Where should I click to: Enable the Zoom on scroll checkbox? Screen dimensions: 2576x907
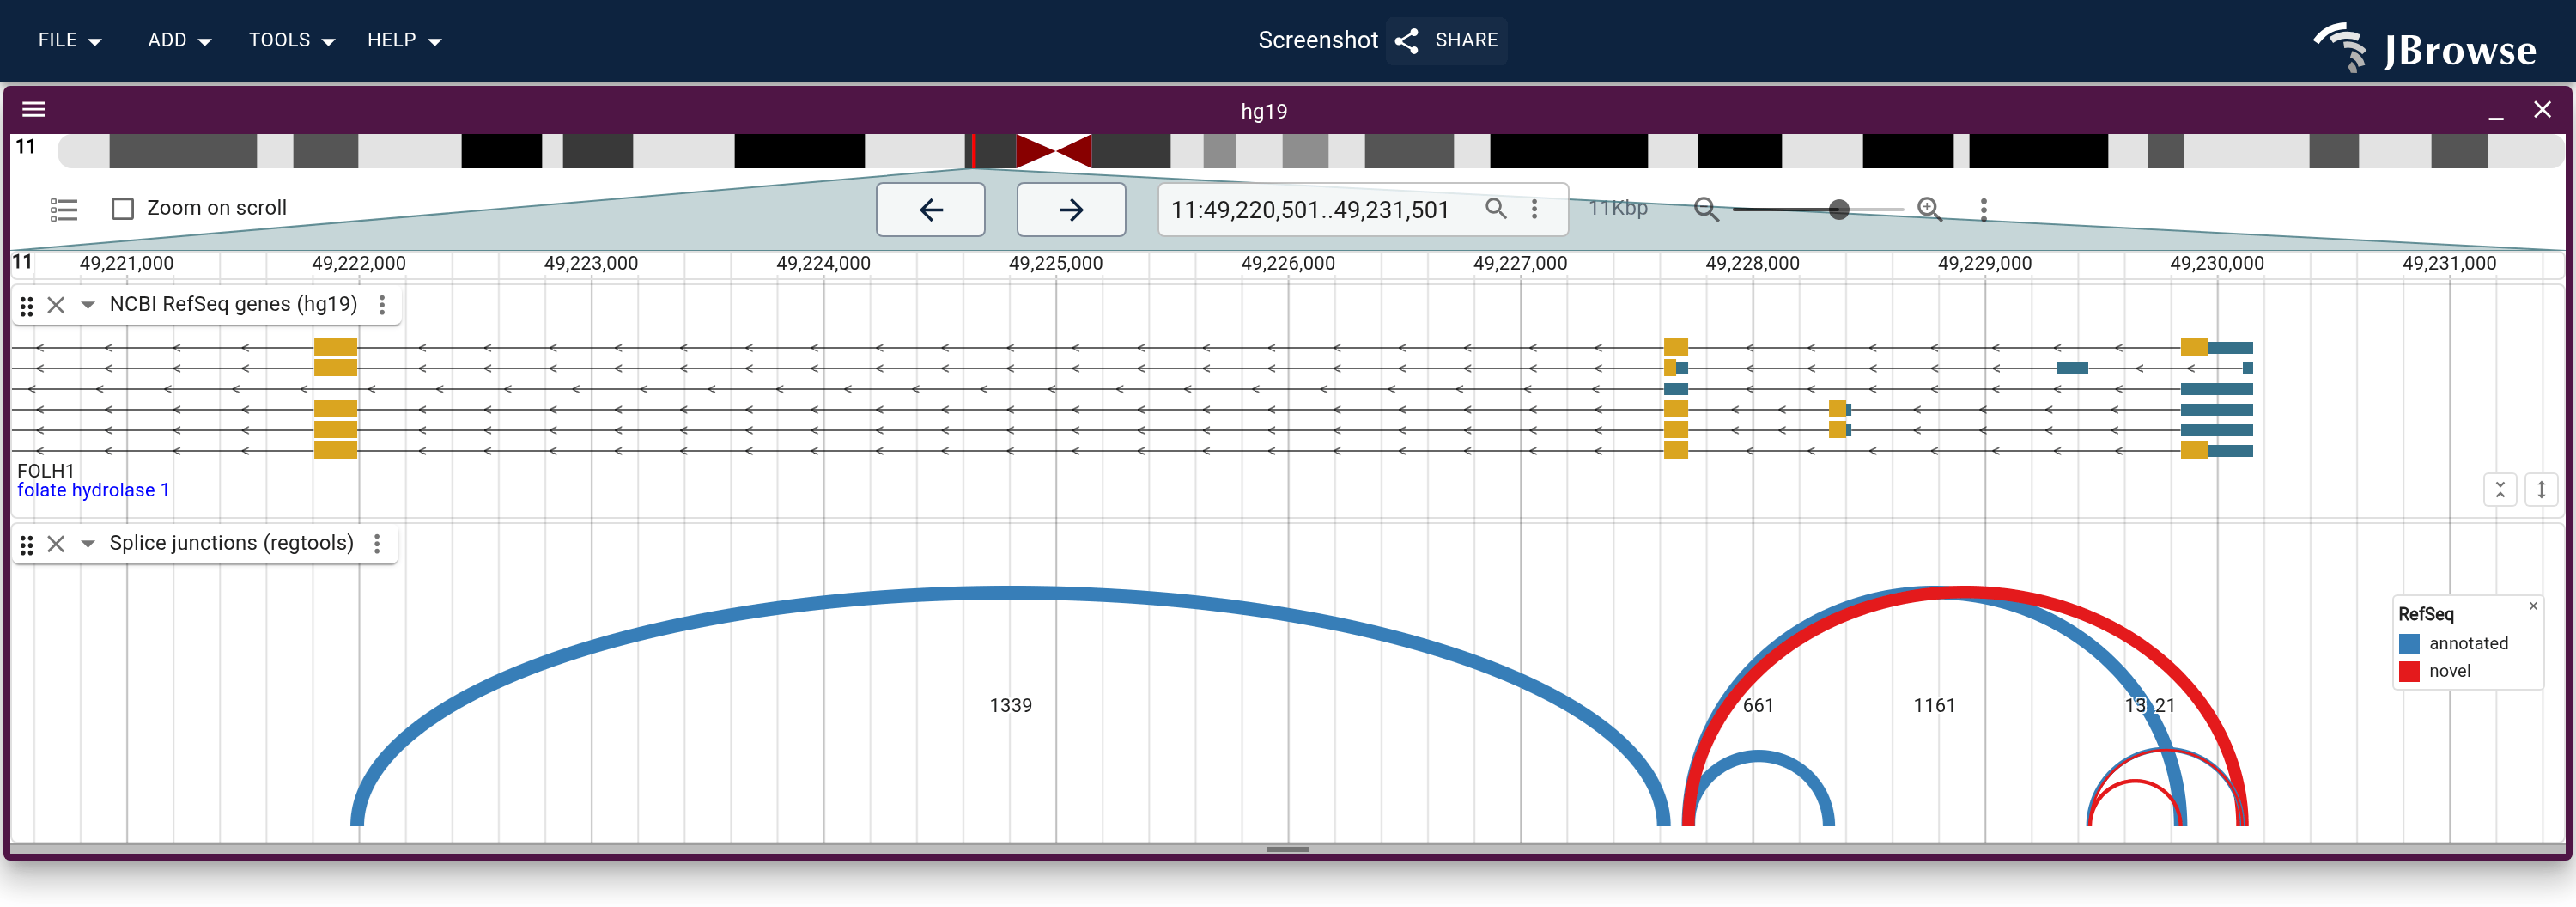coord(123,208)
